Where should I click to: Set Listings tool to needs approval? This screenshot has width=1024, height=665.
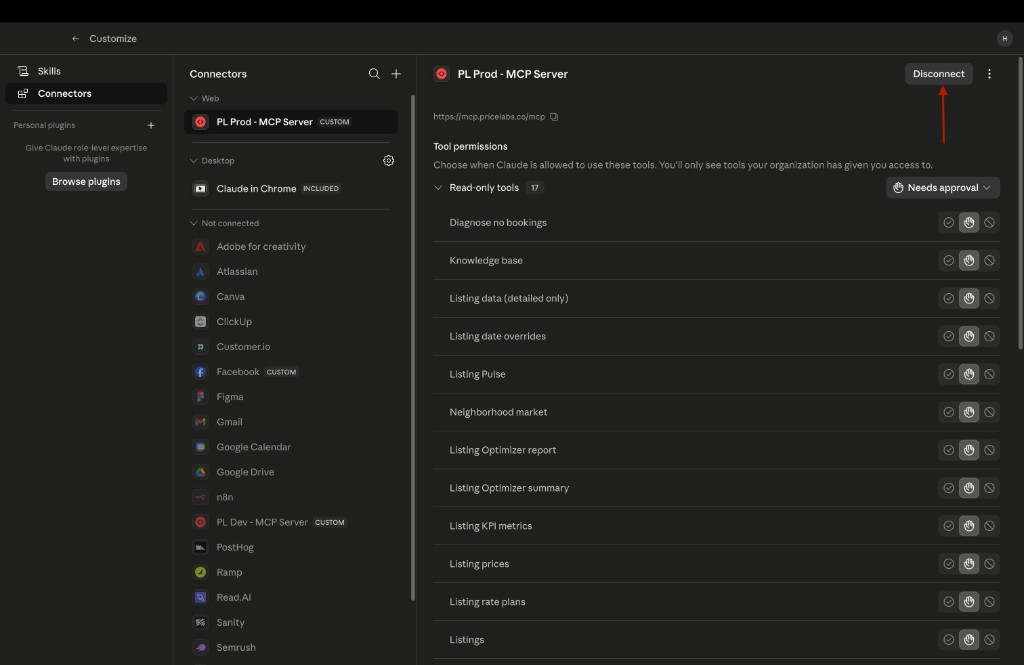point(969,640)
